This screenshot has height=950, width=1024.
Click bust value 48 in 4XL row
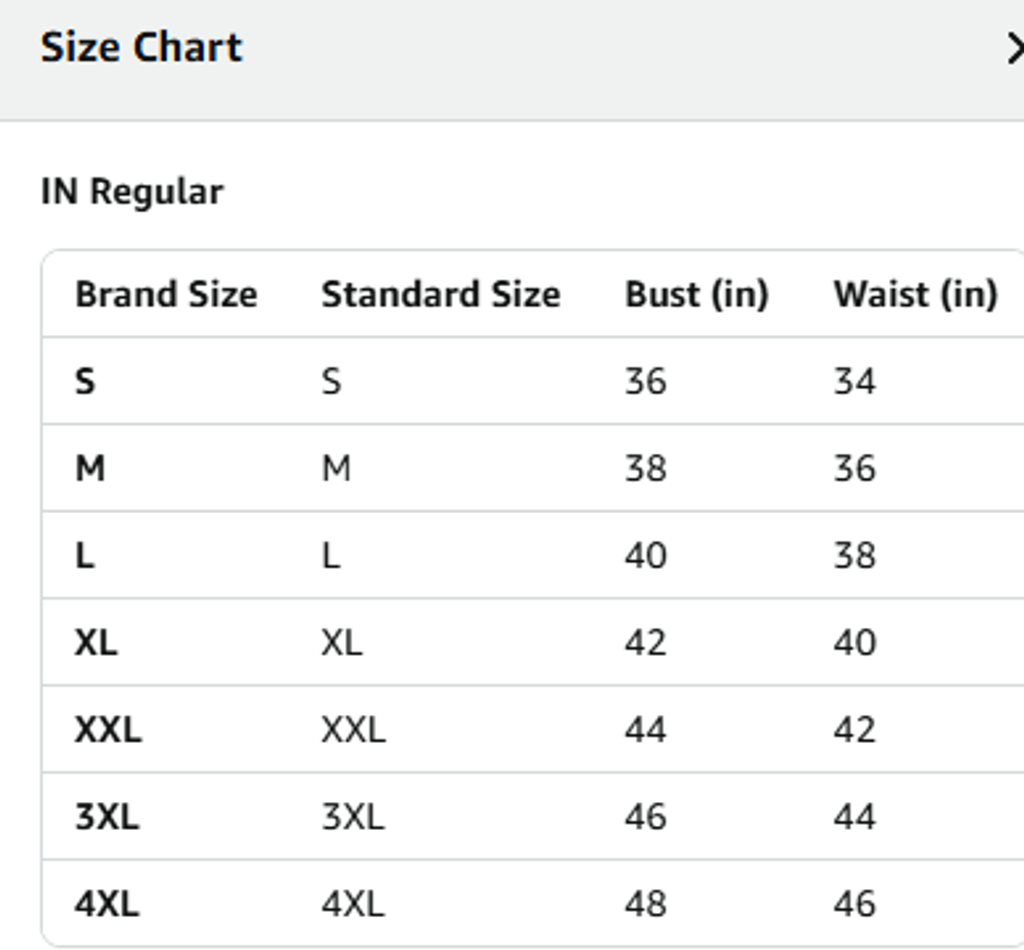pyautogui.click(x=645, y=904)
